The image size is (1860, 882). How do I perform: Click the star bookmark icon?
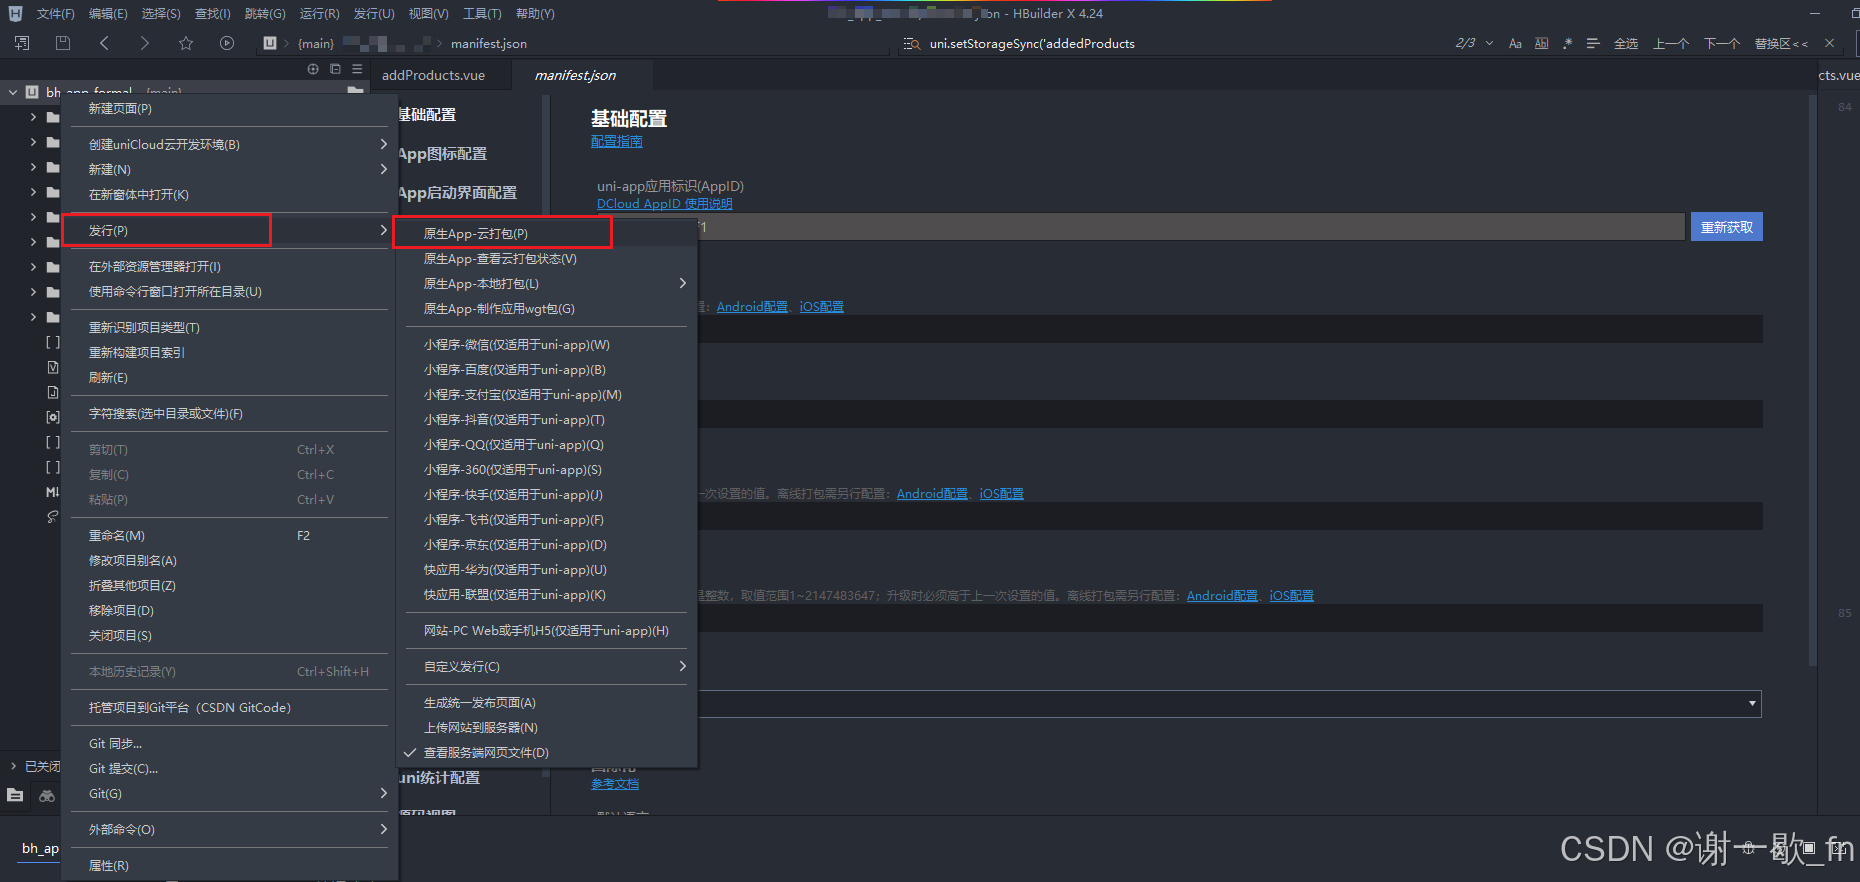coord(185,43)
